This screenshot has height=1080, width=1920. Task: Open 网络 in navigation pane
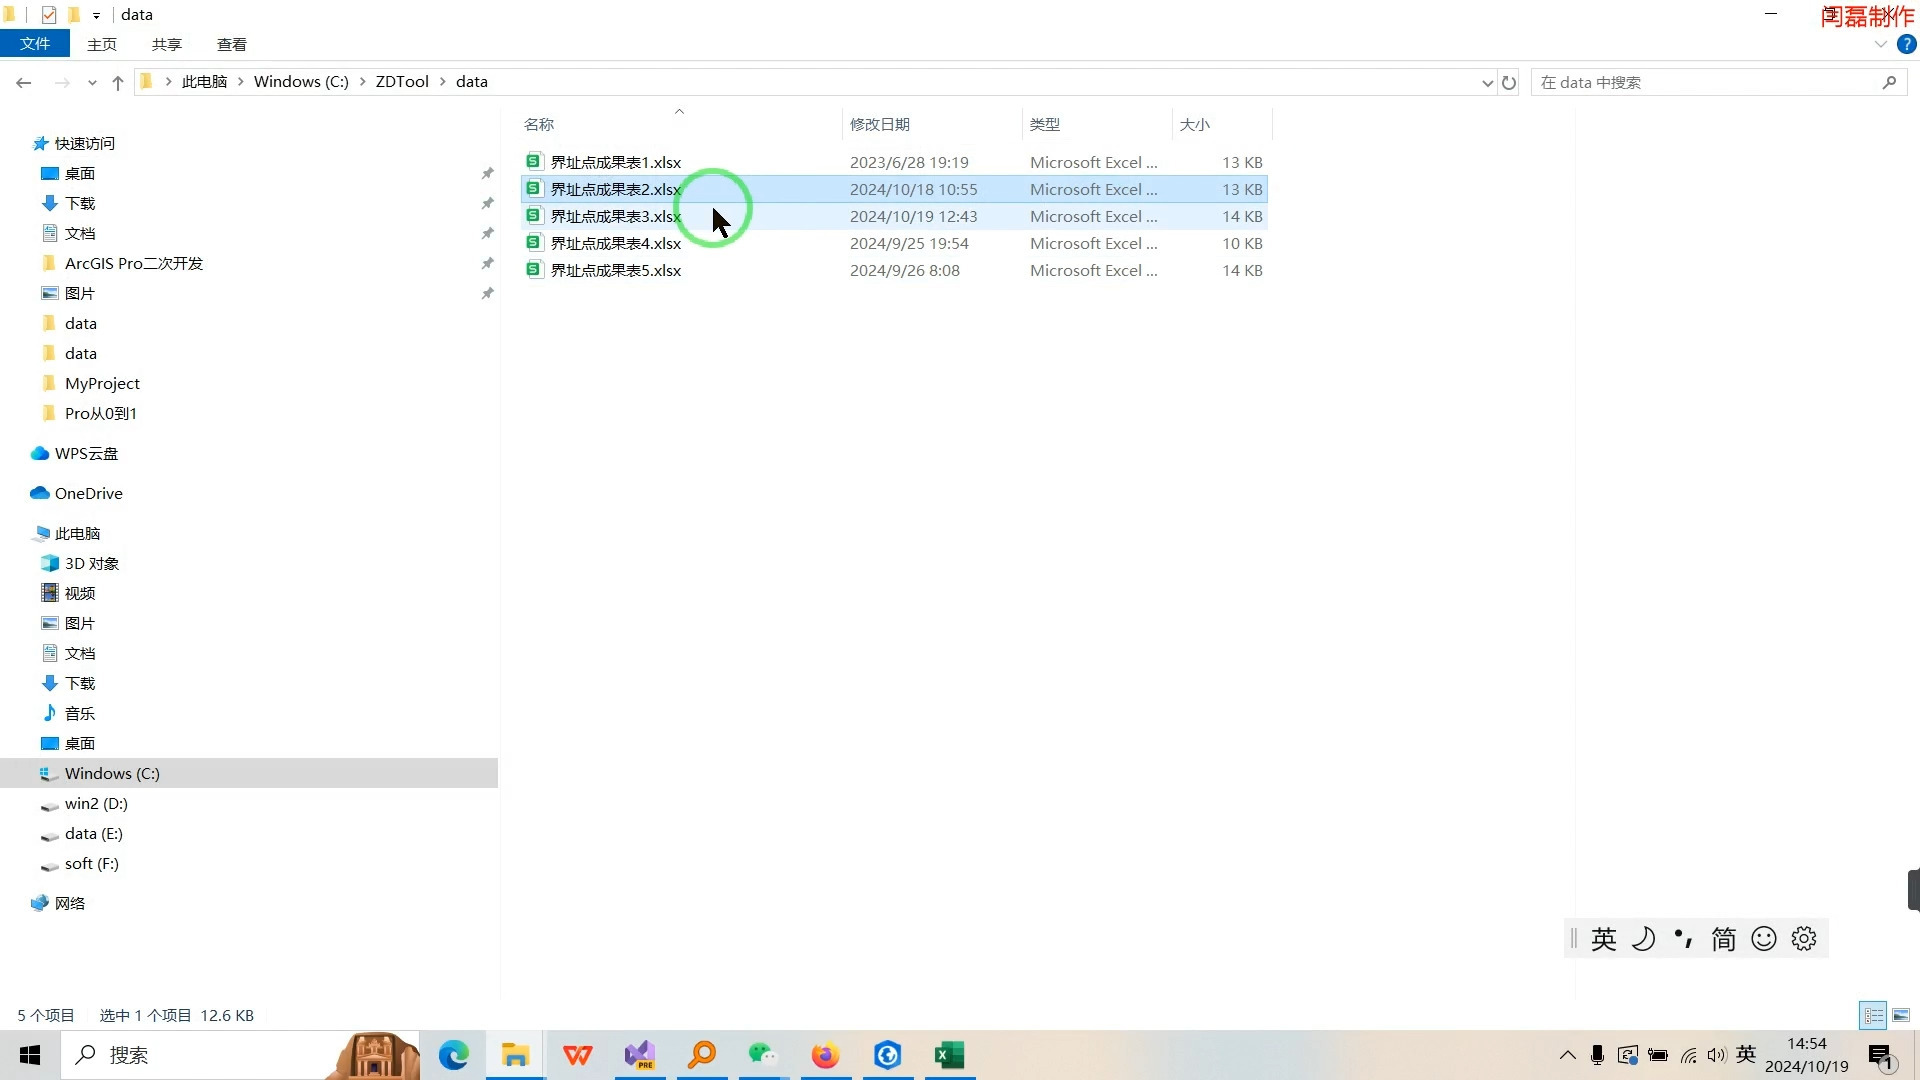tap(69, 903)
